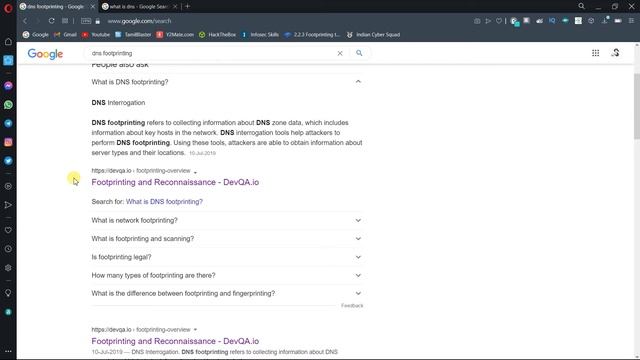640x360 pixels.
Task: Open Easy Setup menu icon
Action: pyautogui.click(x=631, y=21)
